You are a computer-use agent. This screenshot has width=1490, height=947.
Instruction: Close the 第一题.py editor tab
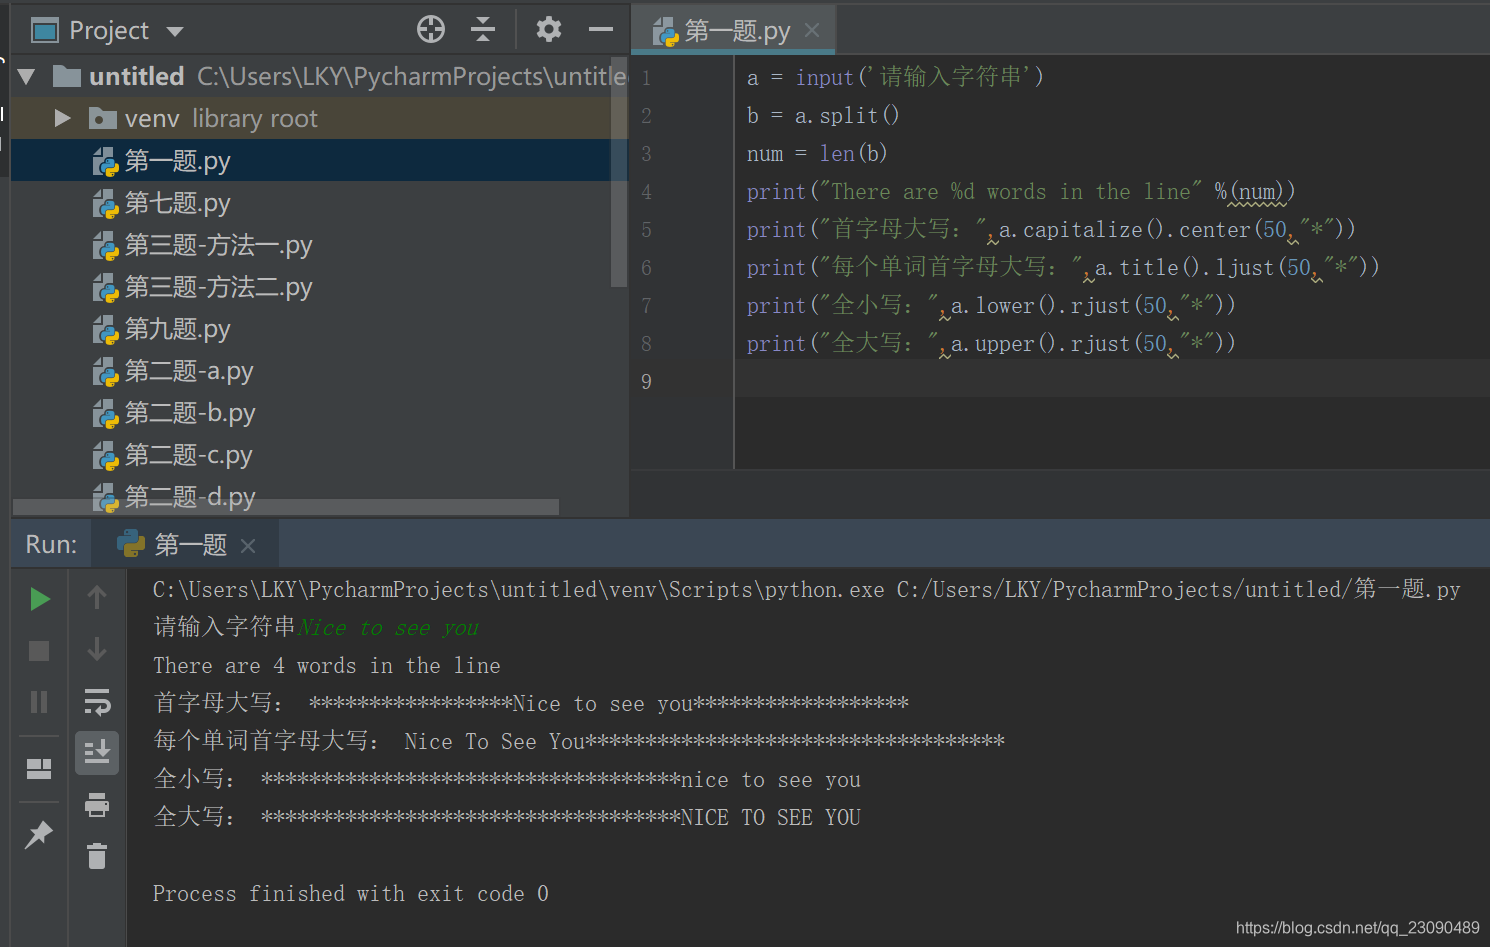812,31
